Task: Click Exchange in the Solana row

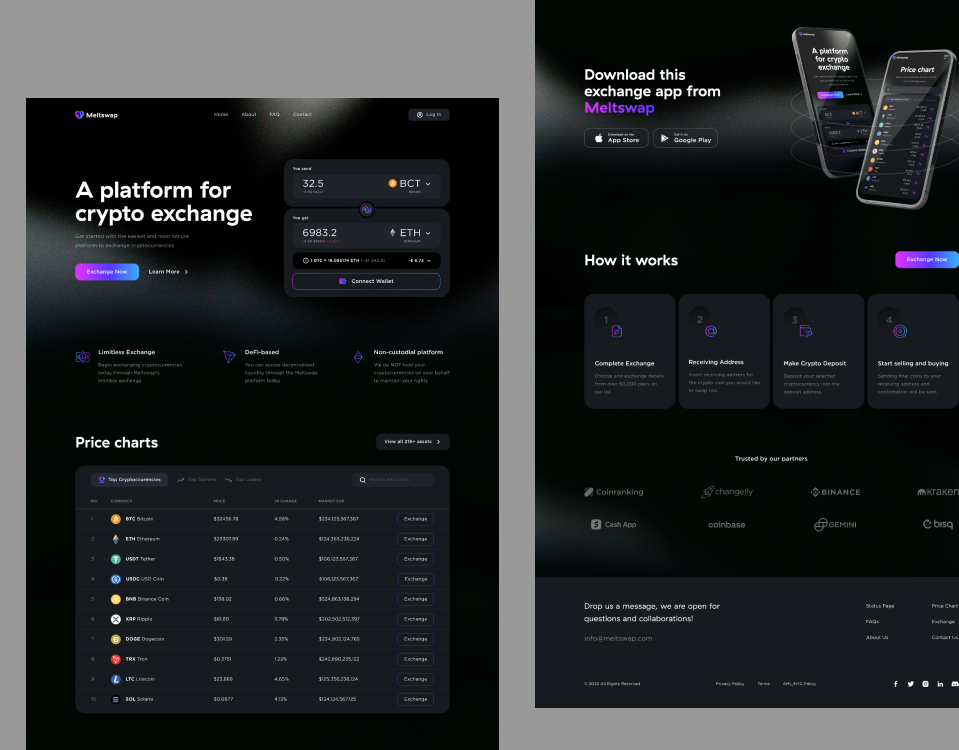Action: pos(415,699)
